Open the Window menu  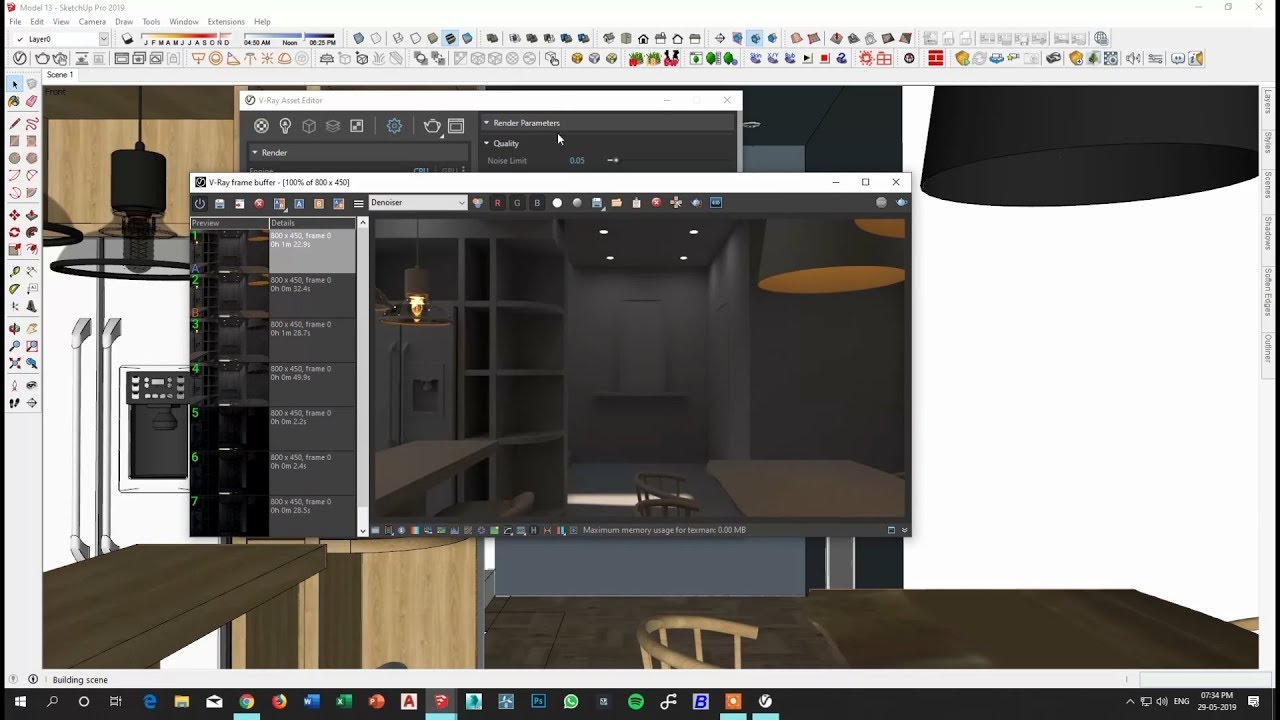pos(184,21)
